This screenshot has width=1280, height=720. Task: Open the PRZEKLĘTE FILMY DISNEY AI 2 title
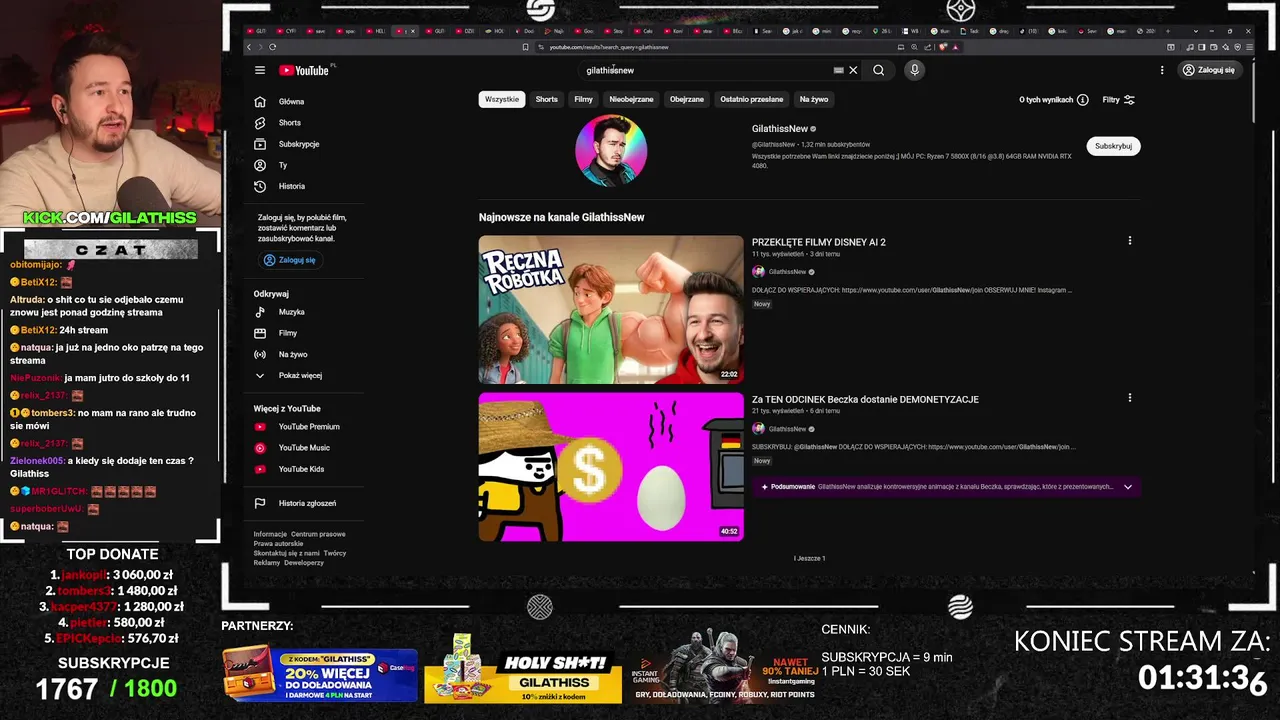click(819, 242)
